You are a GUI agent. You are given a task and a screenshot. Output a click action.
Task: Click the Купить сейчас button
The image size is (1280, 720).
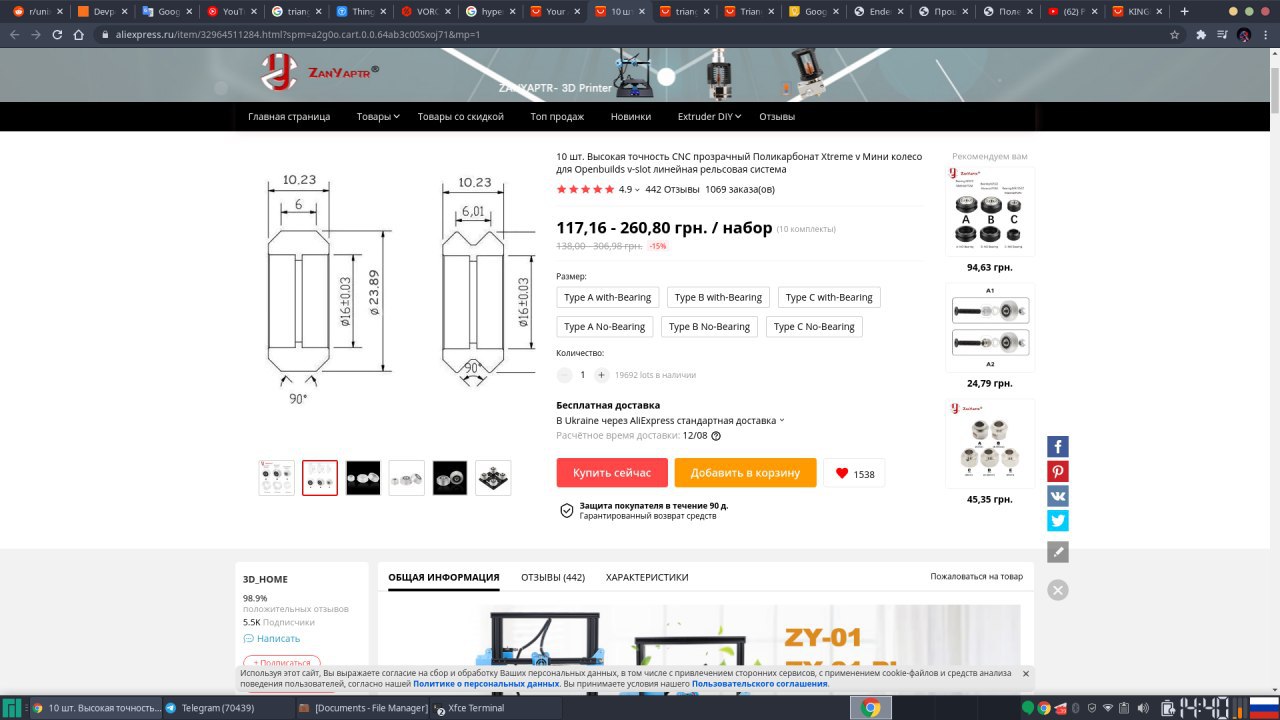612,473
